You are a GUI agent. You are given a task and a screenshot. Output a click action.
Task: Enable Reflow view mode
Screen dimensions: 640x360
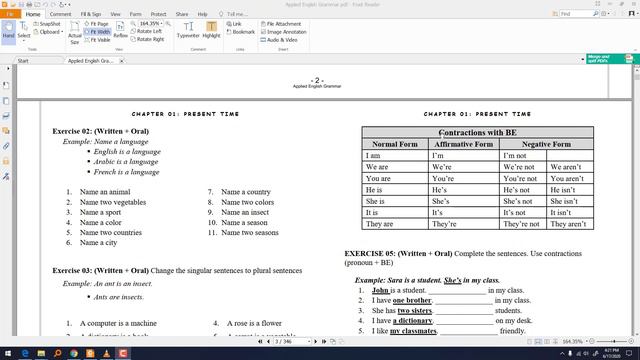click(x=120, y=30)
